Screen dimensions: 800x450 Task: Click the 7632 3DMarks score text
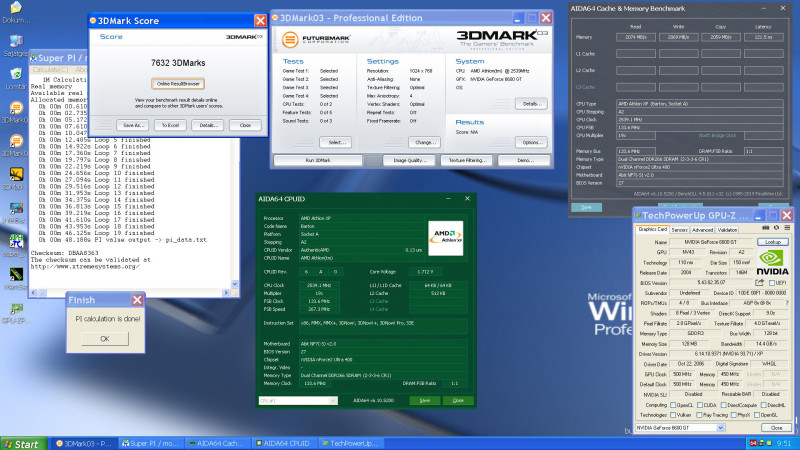point(178,63)
